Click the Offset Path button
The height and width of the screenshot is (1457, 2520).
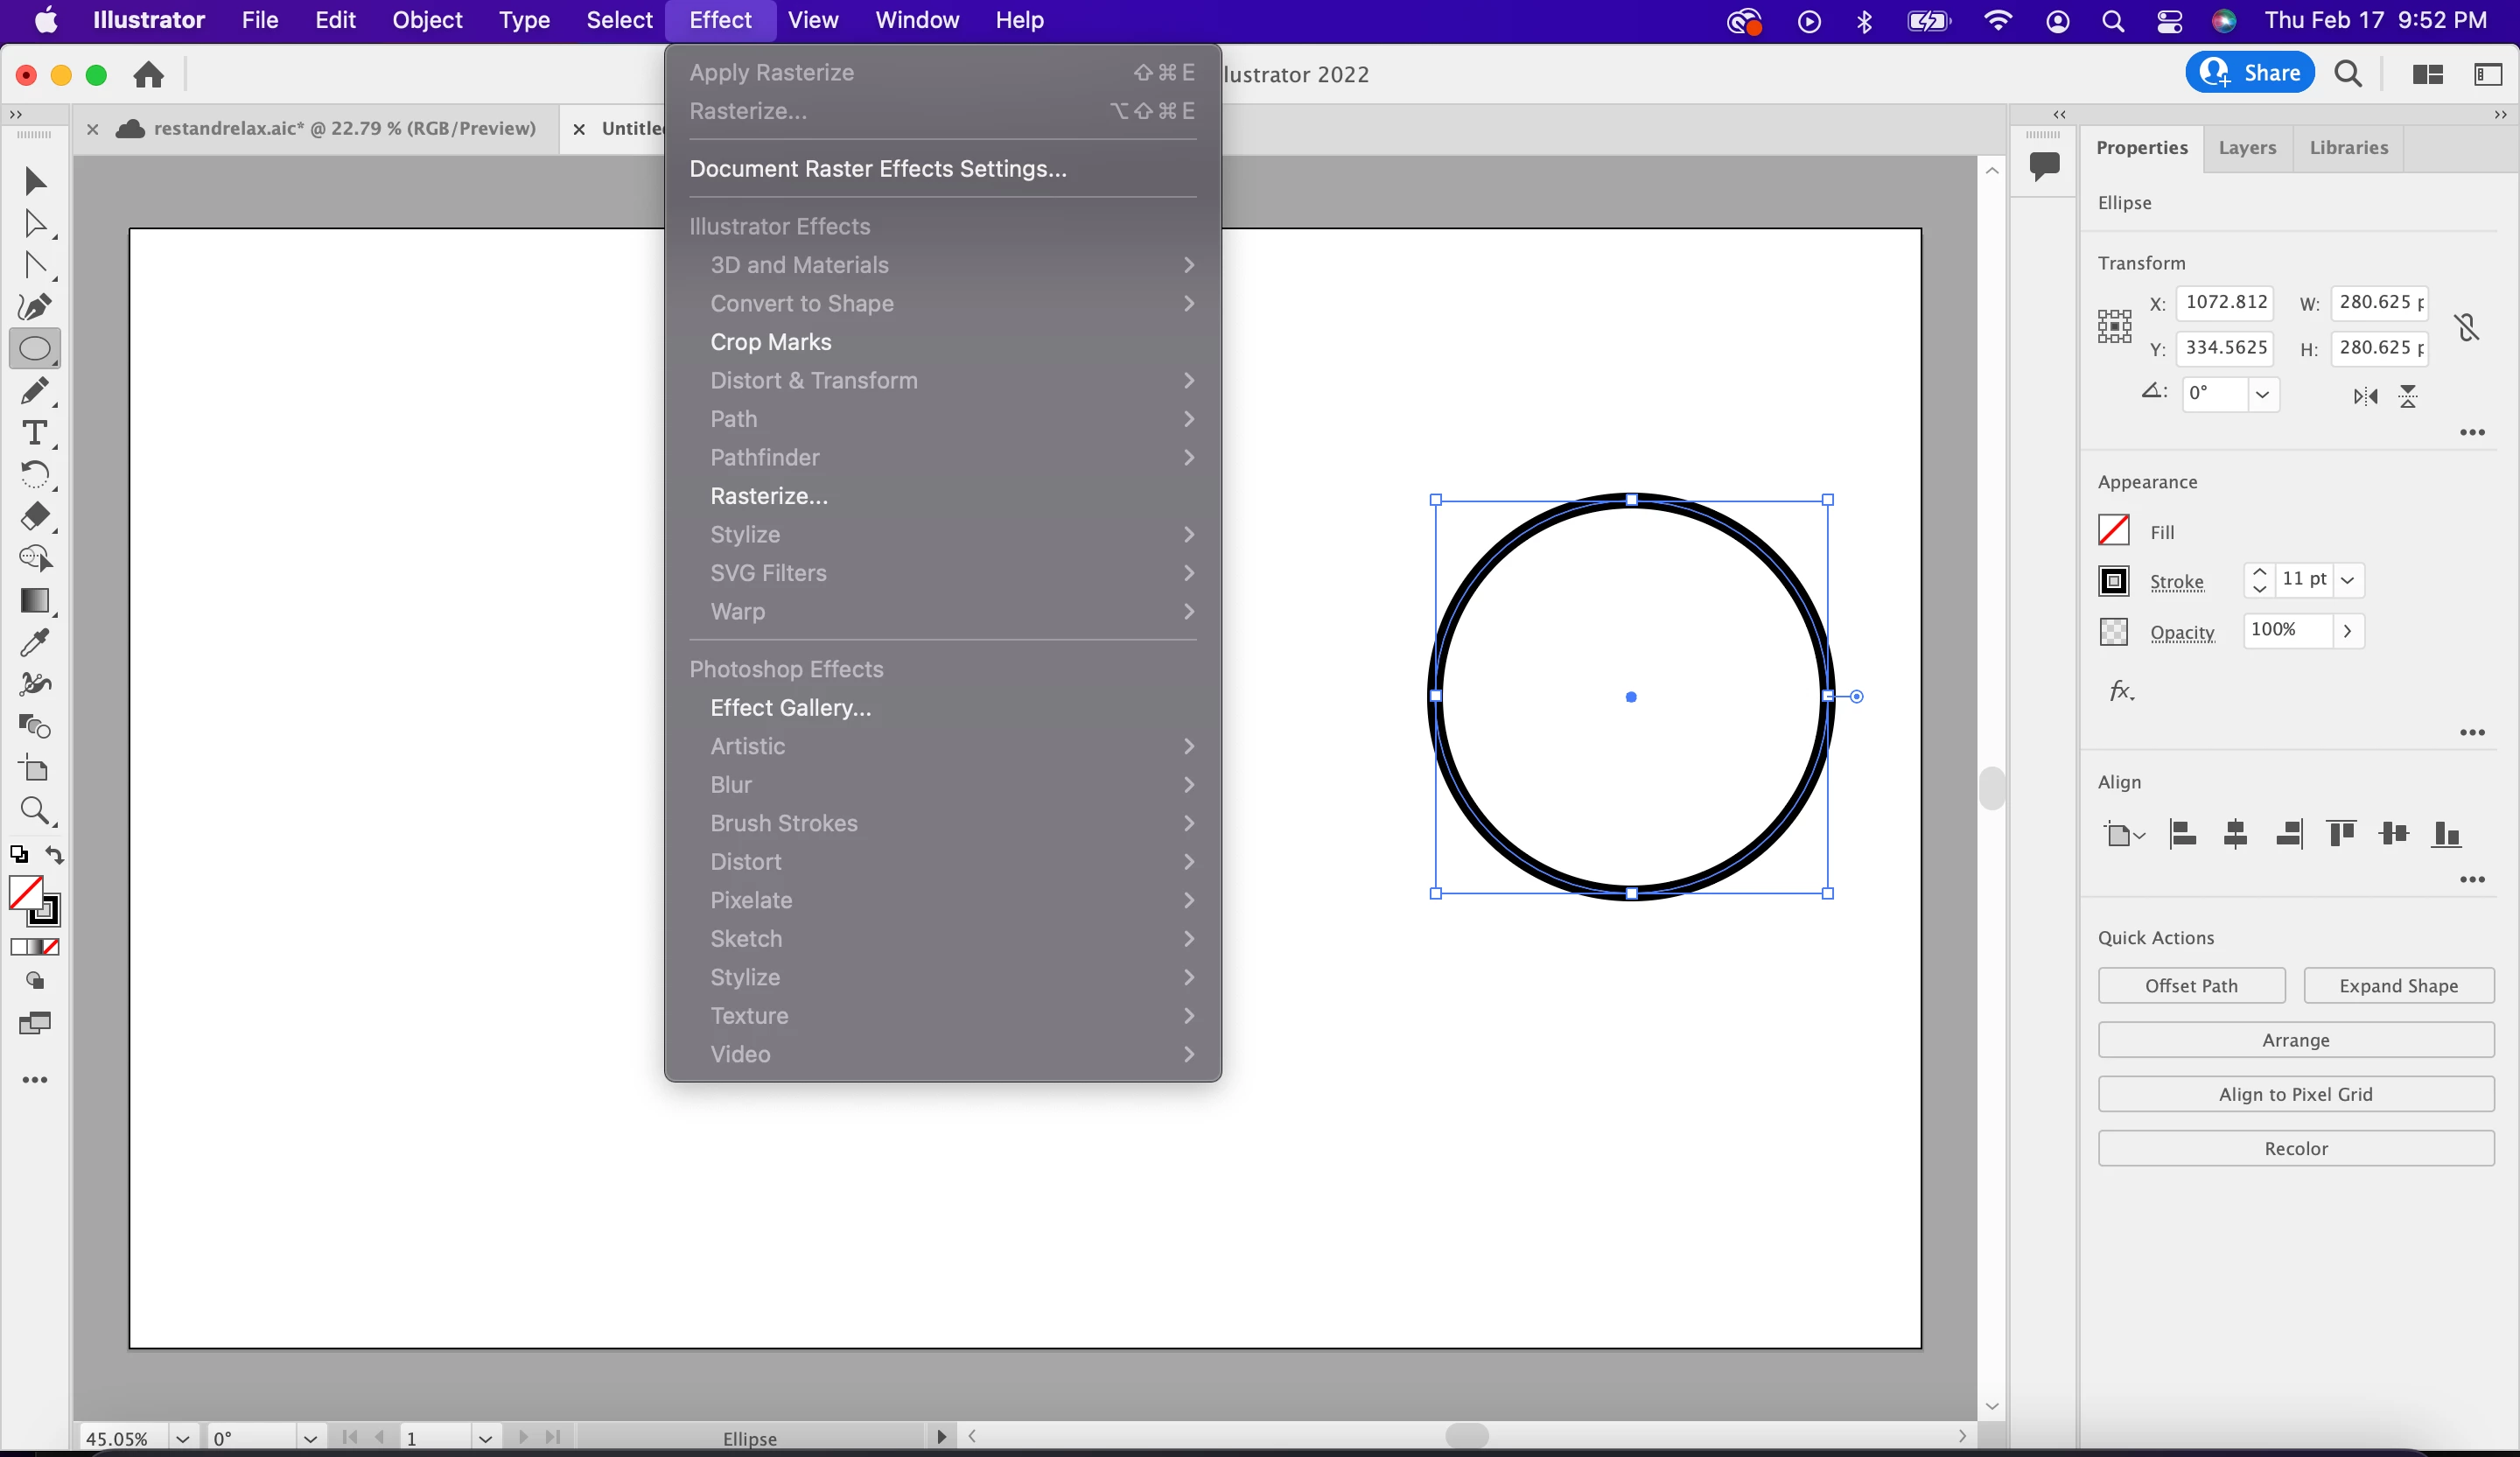(2191, 985)
